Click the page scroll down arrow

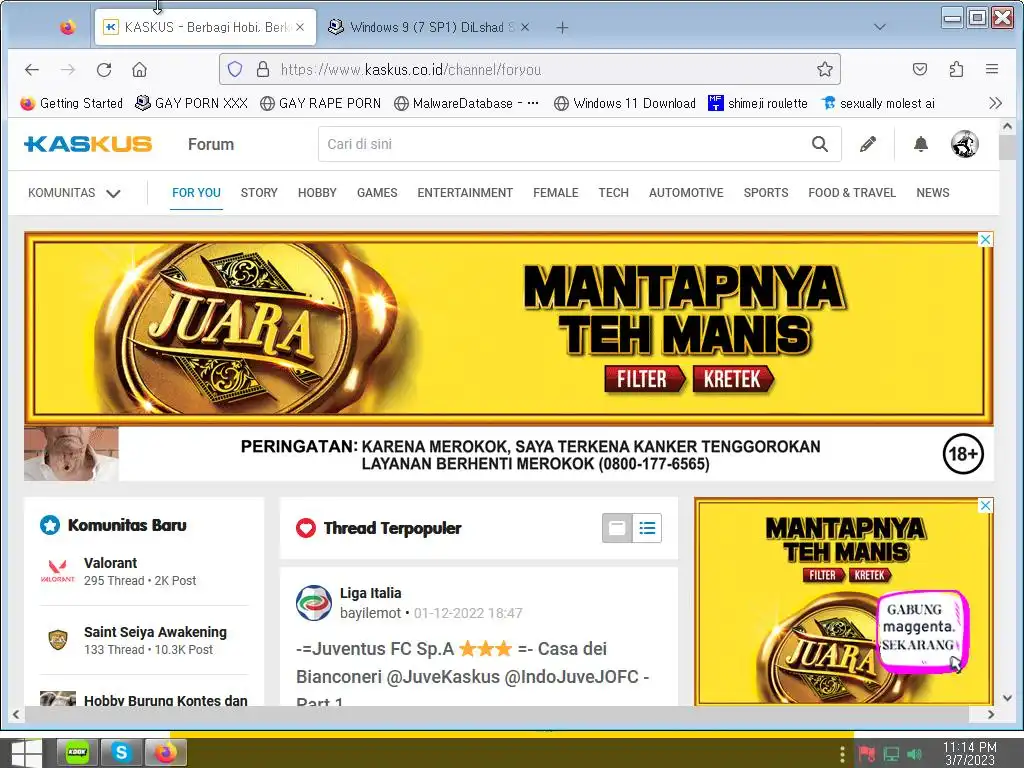pos(1008,697)
